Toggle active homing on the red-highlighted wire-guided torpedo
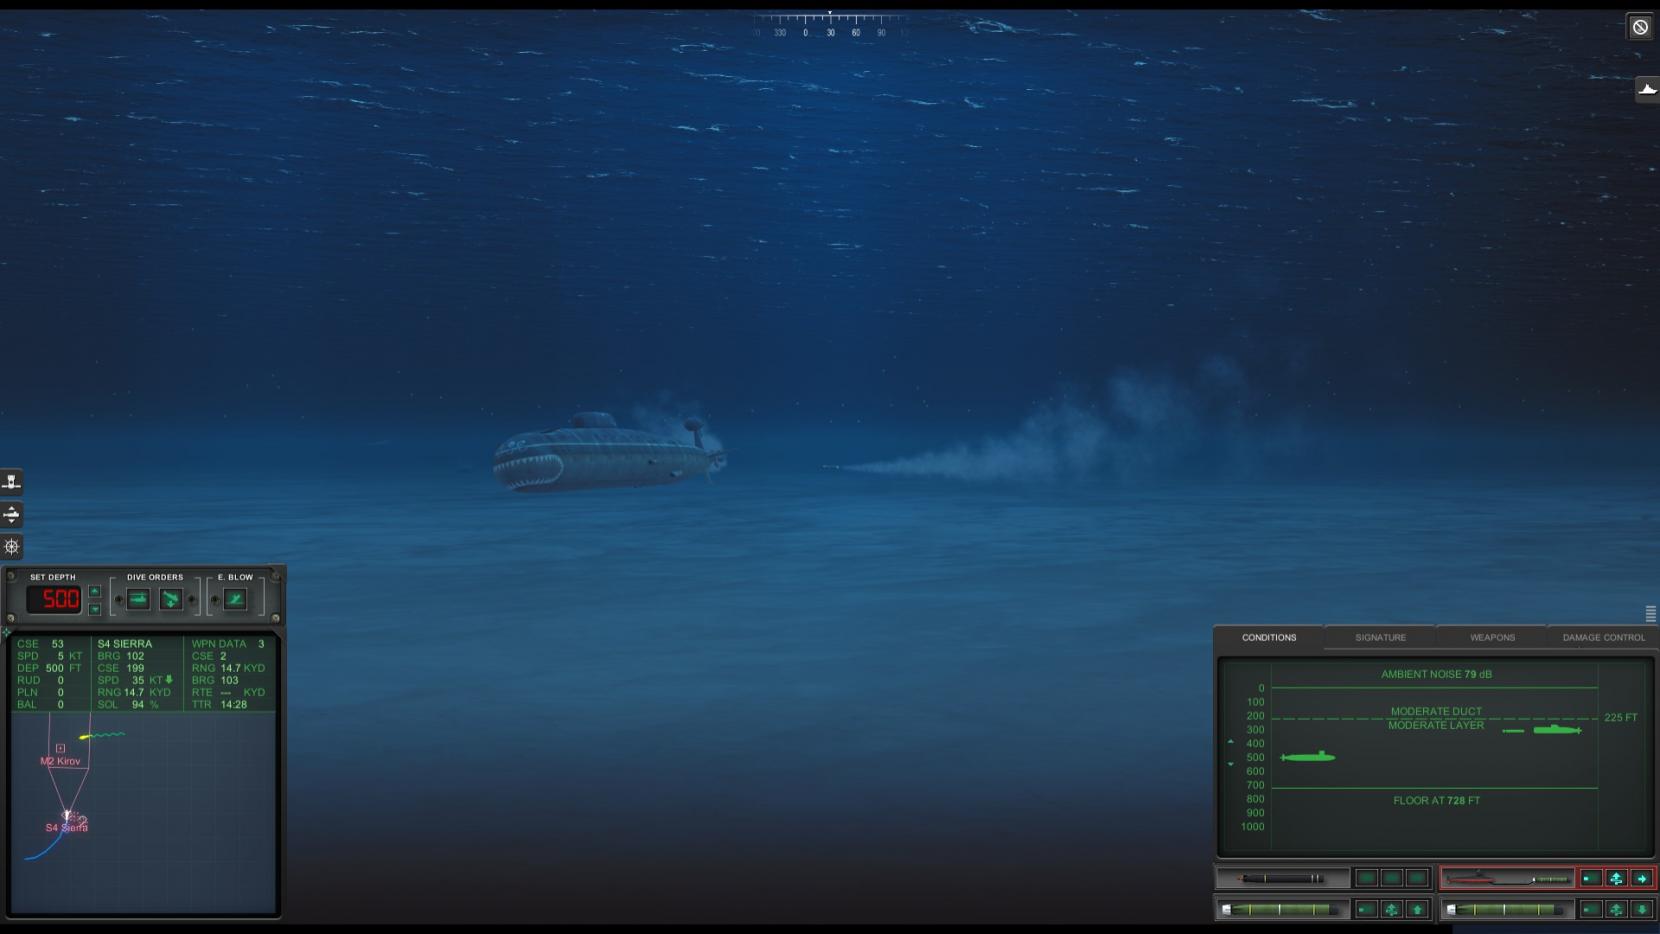The height and width of the screenshot is (934, 1660). coord(1591,878)
